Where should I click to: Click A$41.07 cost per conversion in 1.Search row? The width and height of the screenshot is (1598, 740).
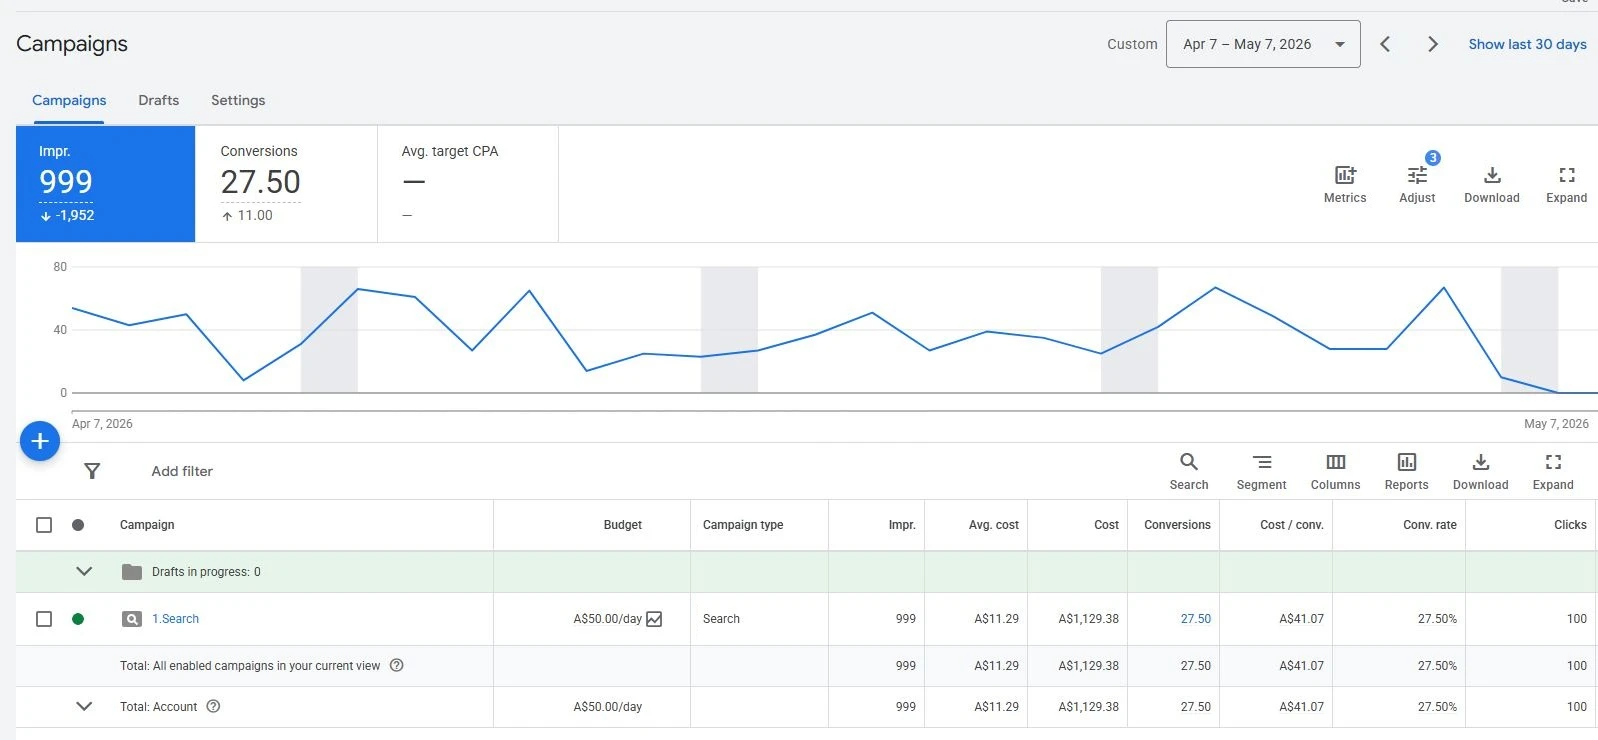1301,619
